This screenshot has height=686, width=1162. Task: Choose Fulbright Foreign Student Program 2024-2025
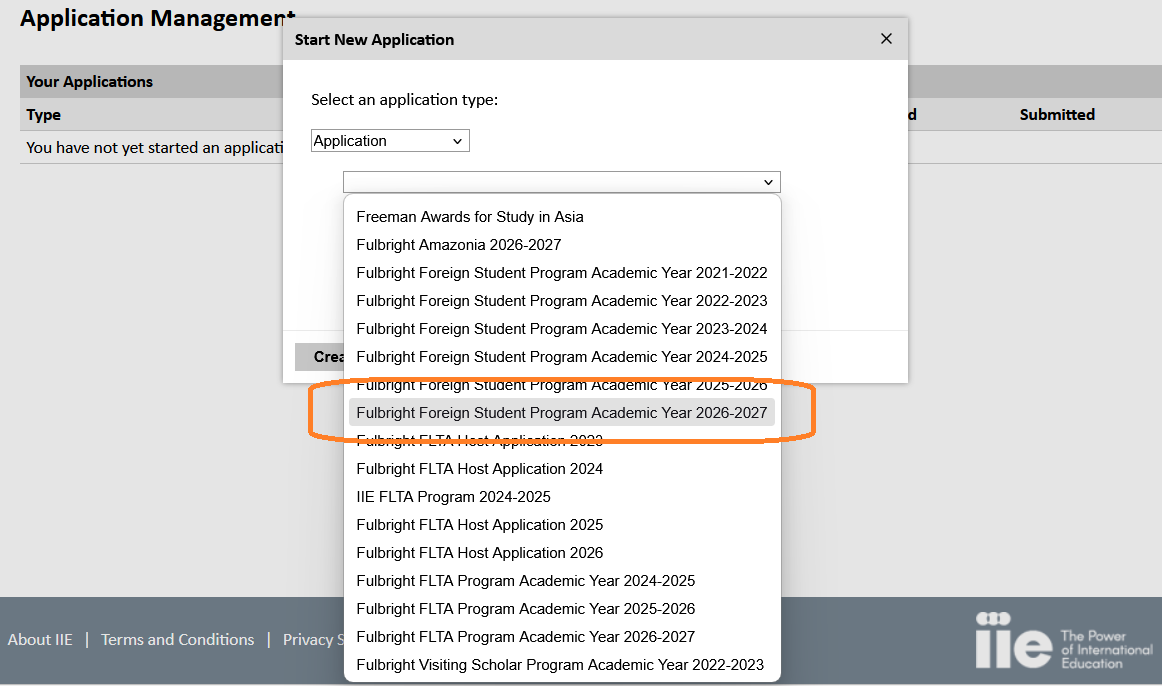tap(562, 357)
